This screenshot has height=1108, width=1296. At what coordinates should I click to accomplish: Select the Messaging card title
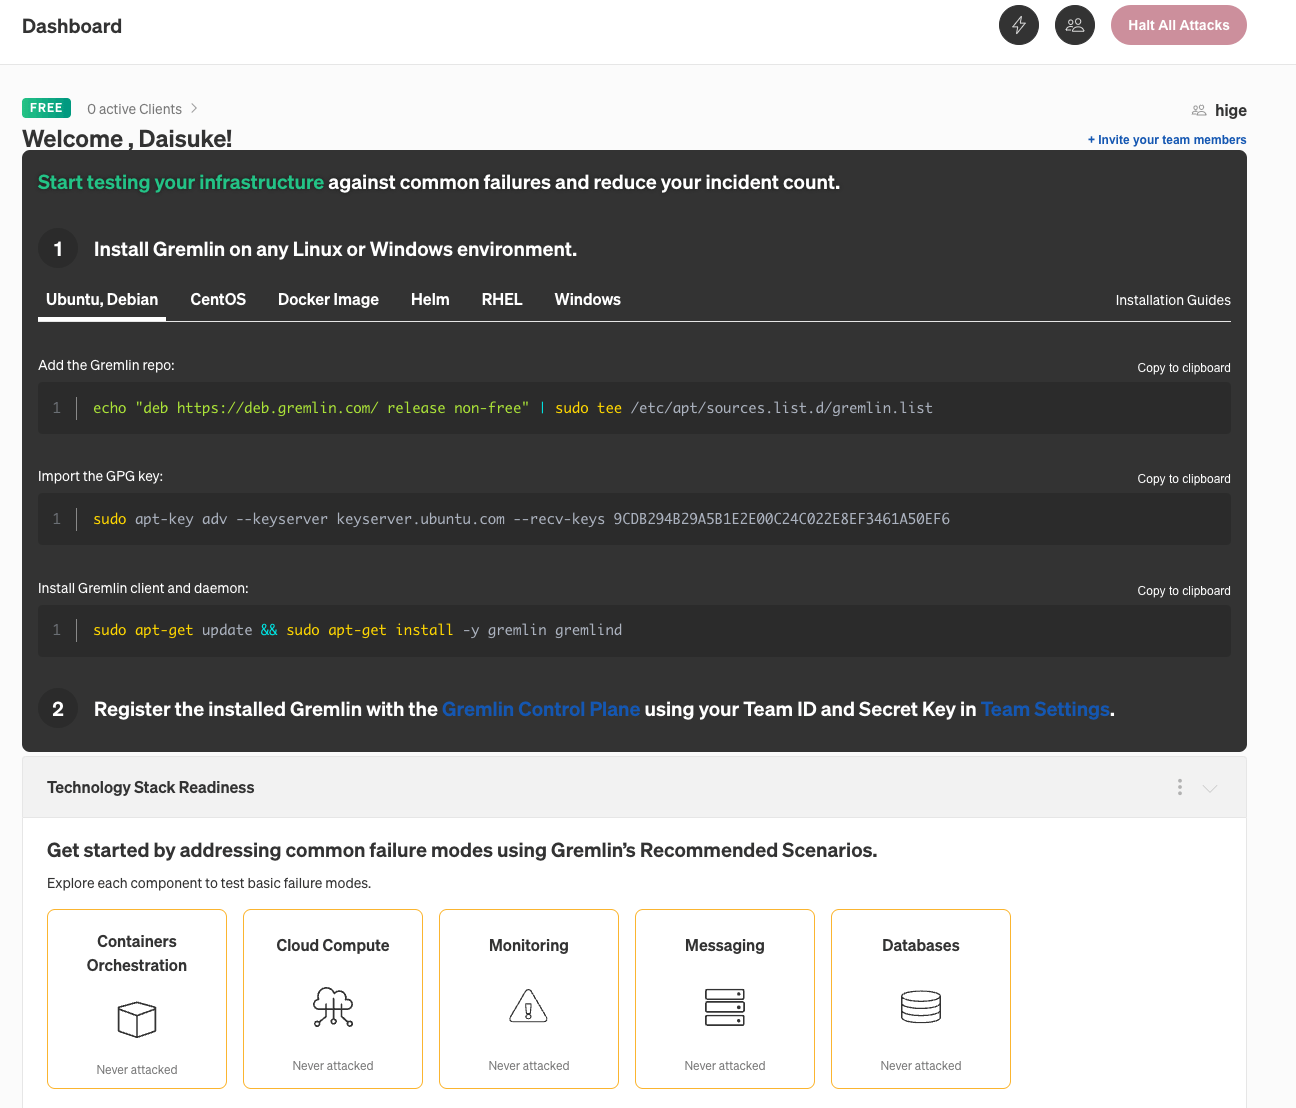tap(725, 946)
